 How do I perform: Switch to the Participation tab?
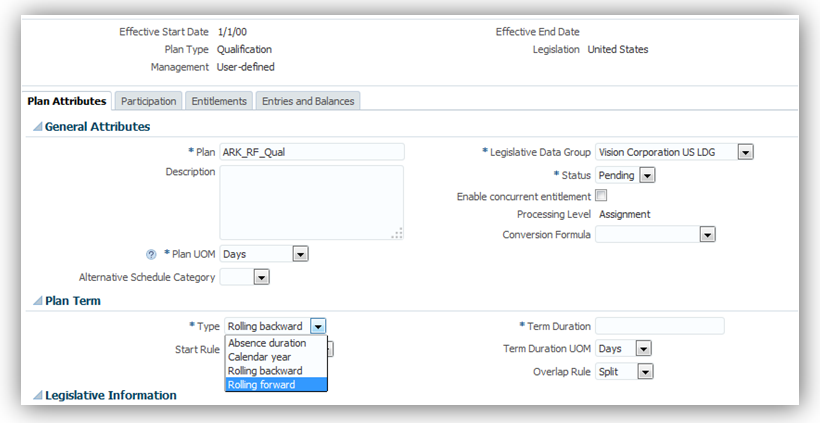tap(149, 100)
